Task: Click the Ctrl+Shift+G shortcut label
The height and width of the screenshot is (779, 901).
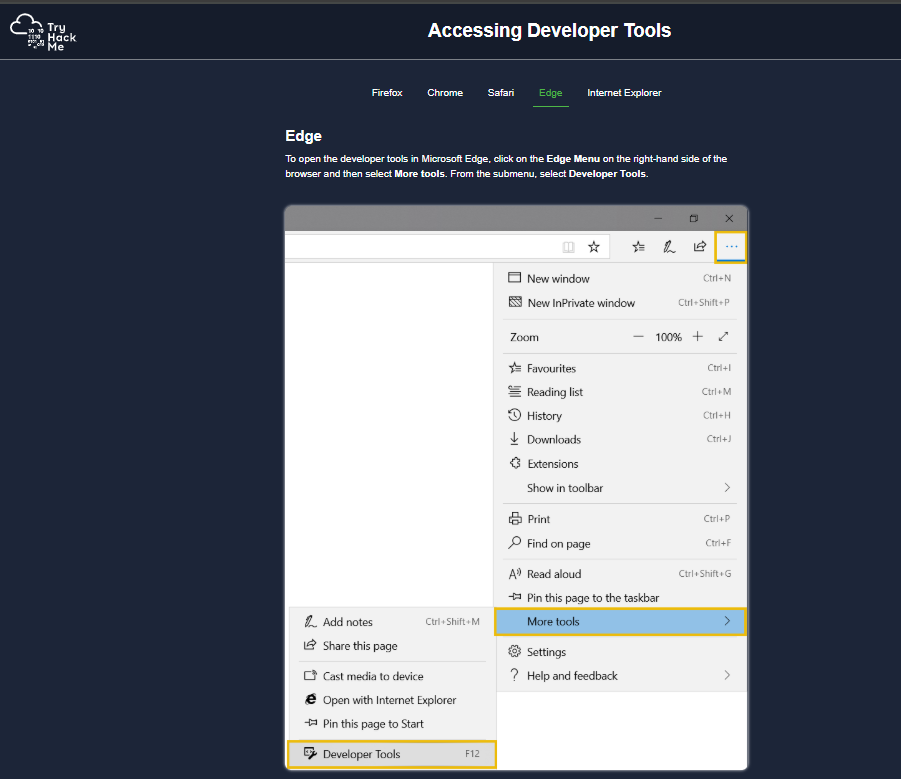Action: tap(705, 573)
